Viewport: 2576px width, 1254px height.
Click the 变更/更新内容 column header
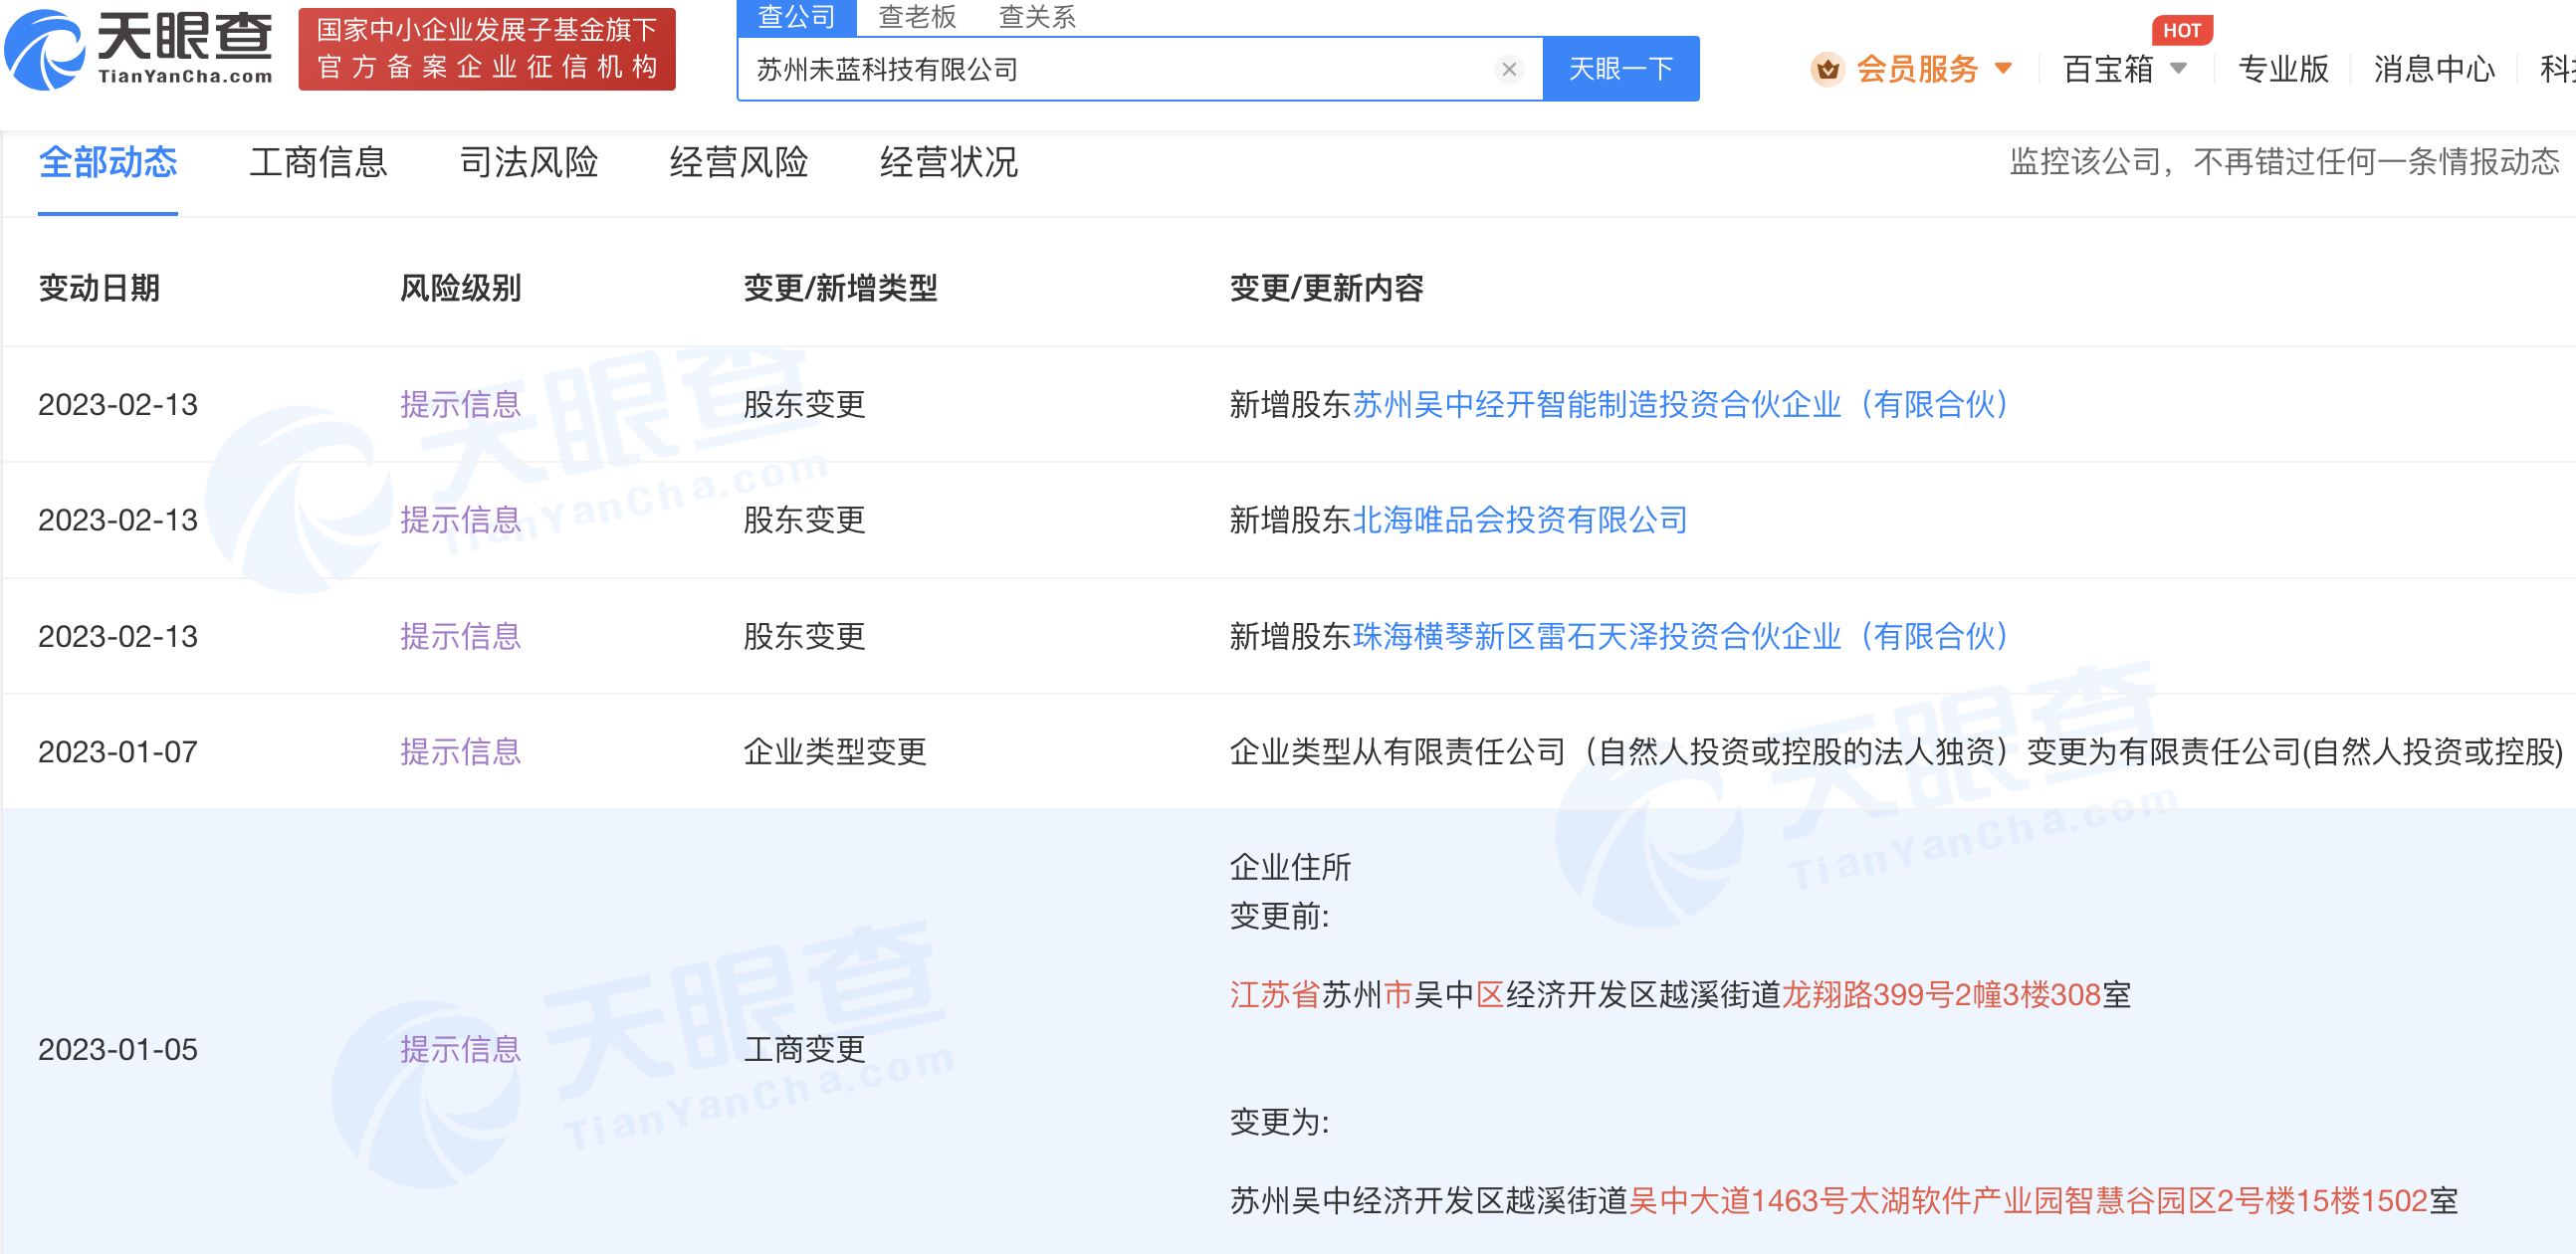pos(1326,288)
